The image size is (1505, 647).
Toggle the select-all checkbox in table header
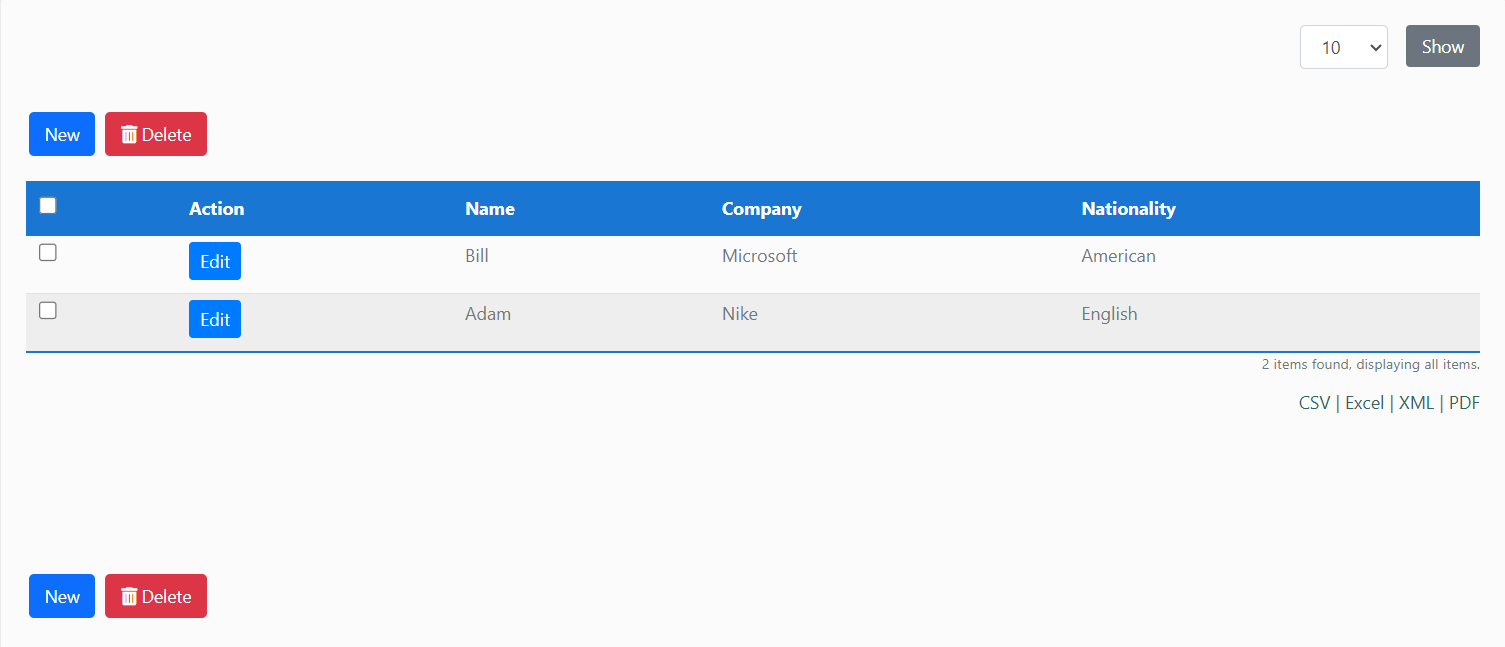point(48,206)
